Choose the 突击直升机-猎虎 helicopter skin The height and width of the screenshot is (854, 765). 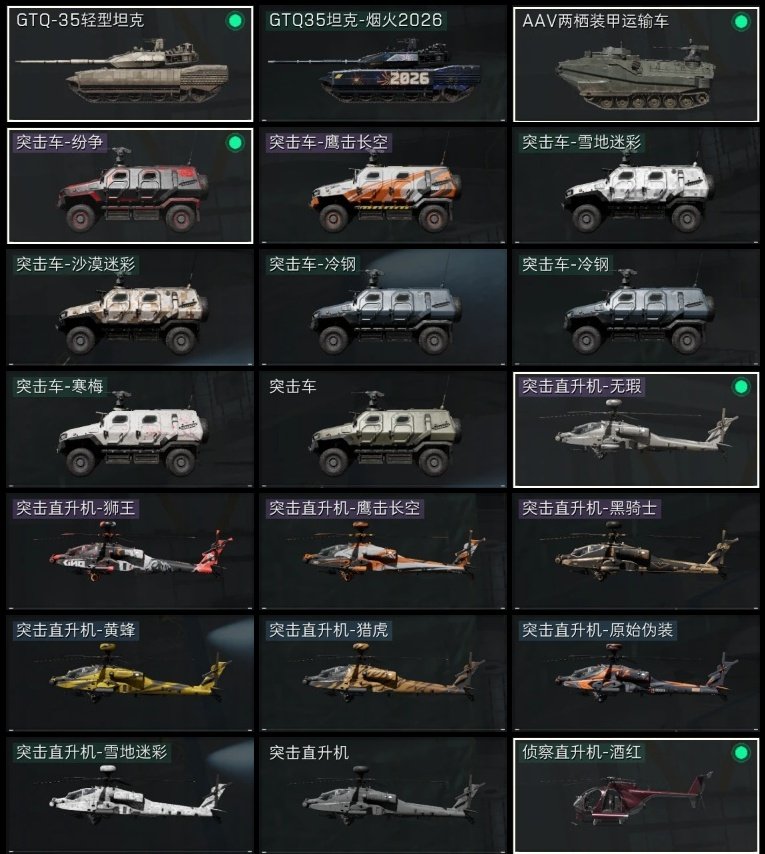click(383, 674)
